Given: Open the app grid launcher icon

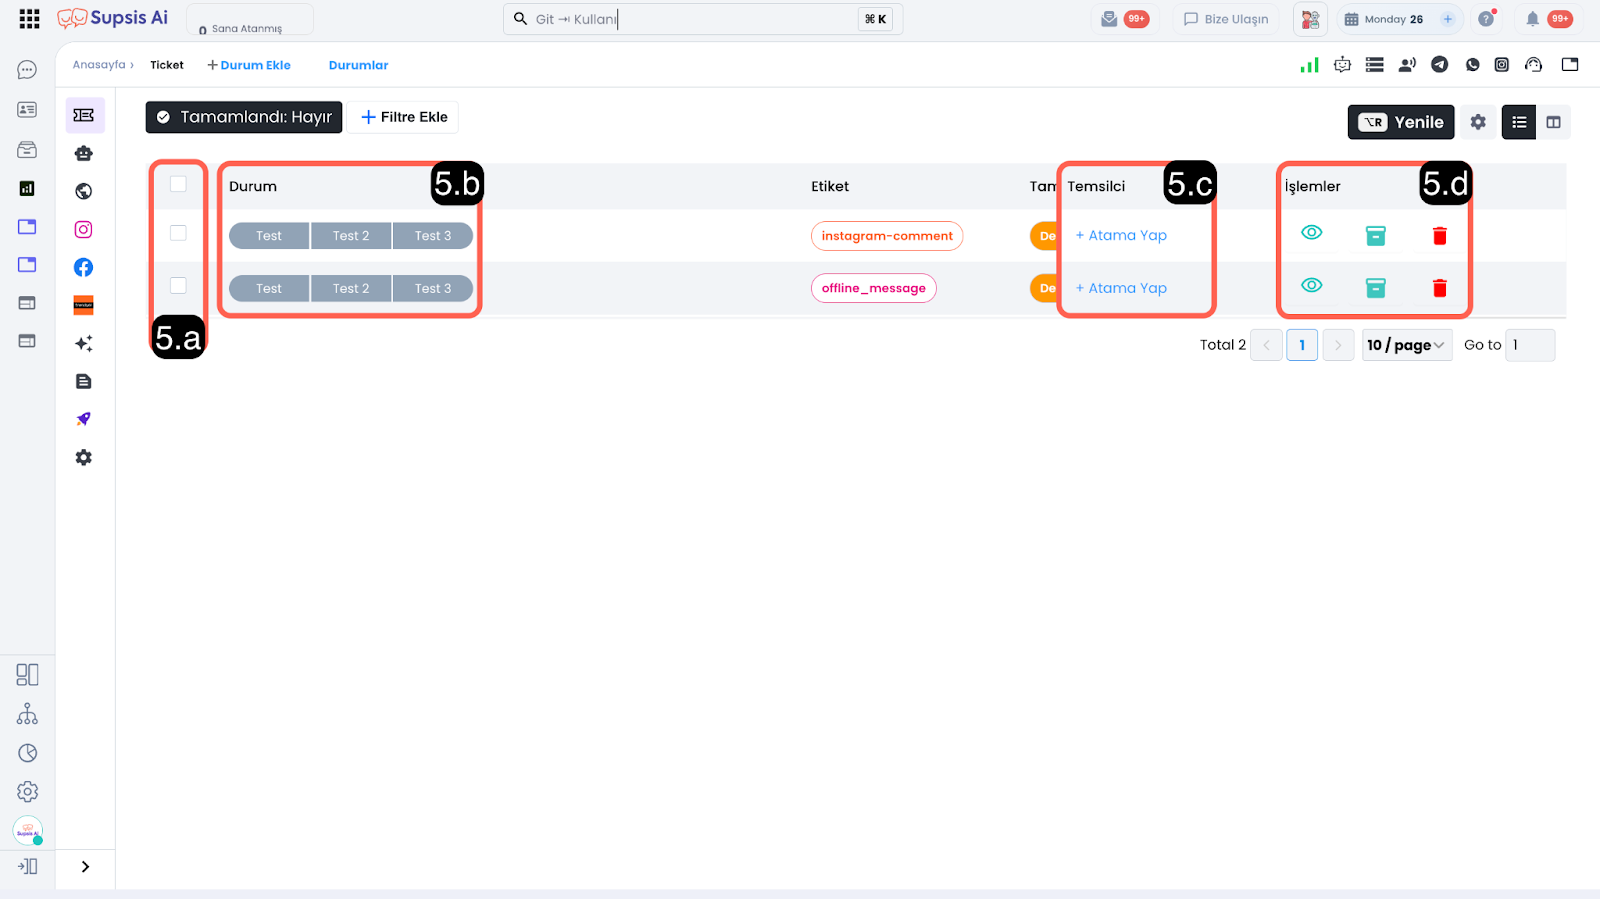Looking at the screenshot, I should pos(29,19).
